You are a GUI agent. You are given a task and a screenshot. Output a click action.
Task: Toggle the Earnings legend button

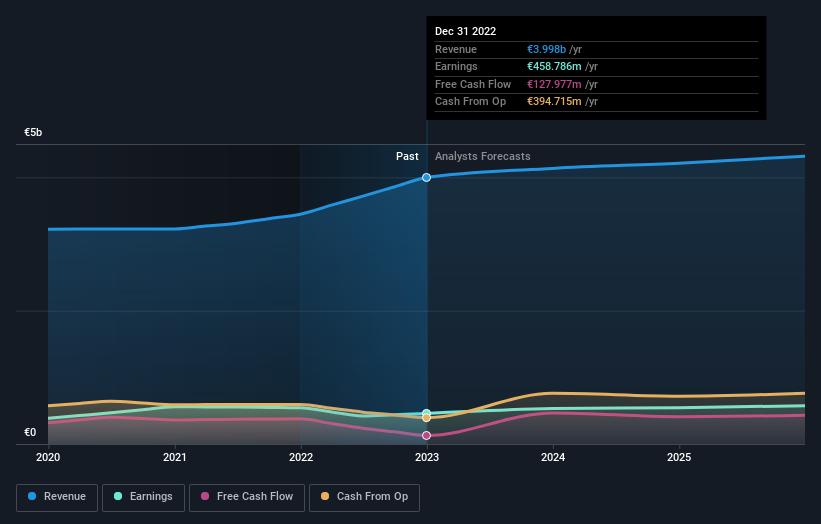(x=143, y=497)
